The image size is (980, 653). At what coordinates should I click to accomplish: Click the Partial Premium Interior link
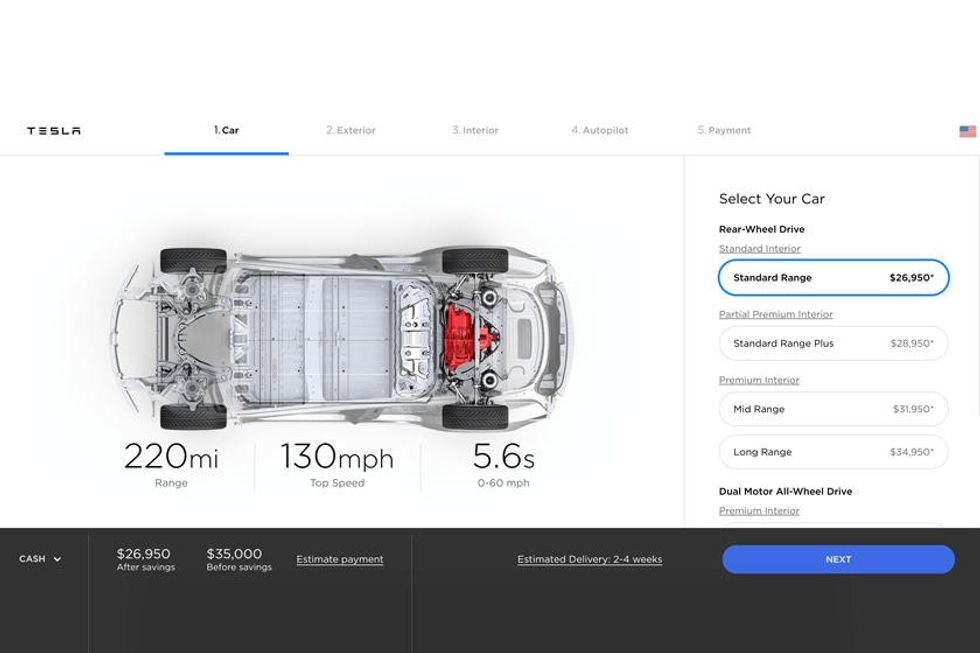coord(775,315)
